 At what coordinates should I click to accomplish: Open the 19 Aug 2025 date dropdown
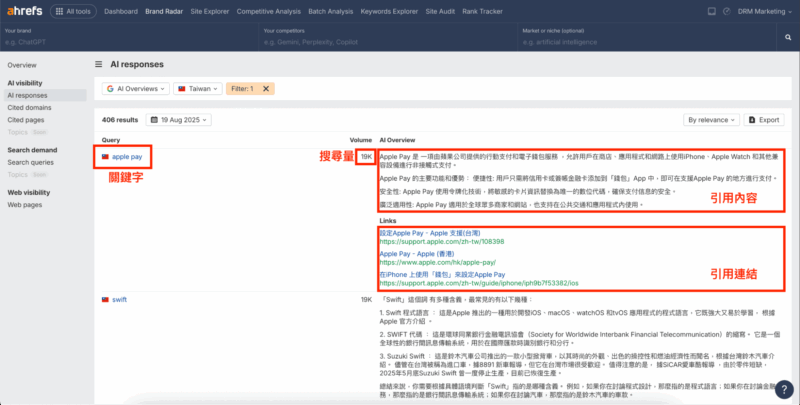pos(179,120)
